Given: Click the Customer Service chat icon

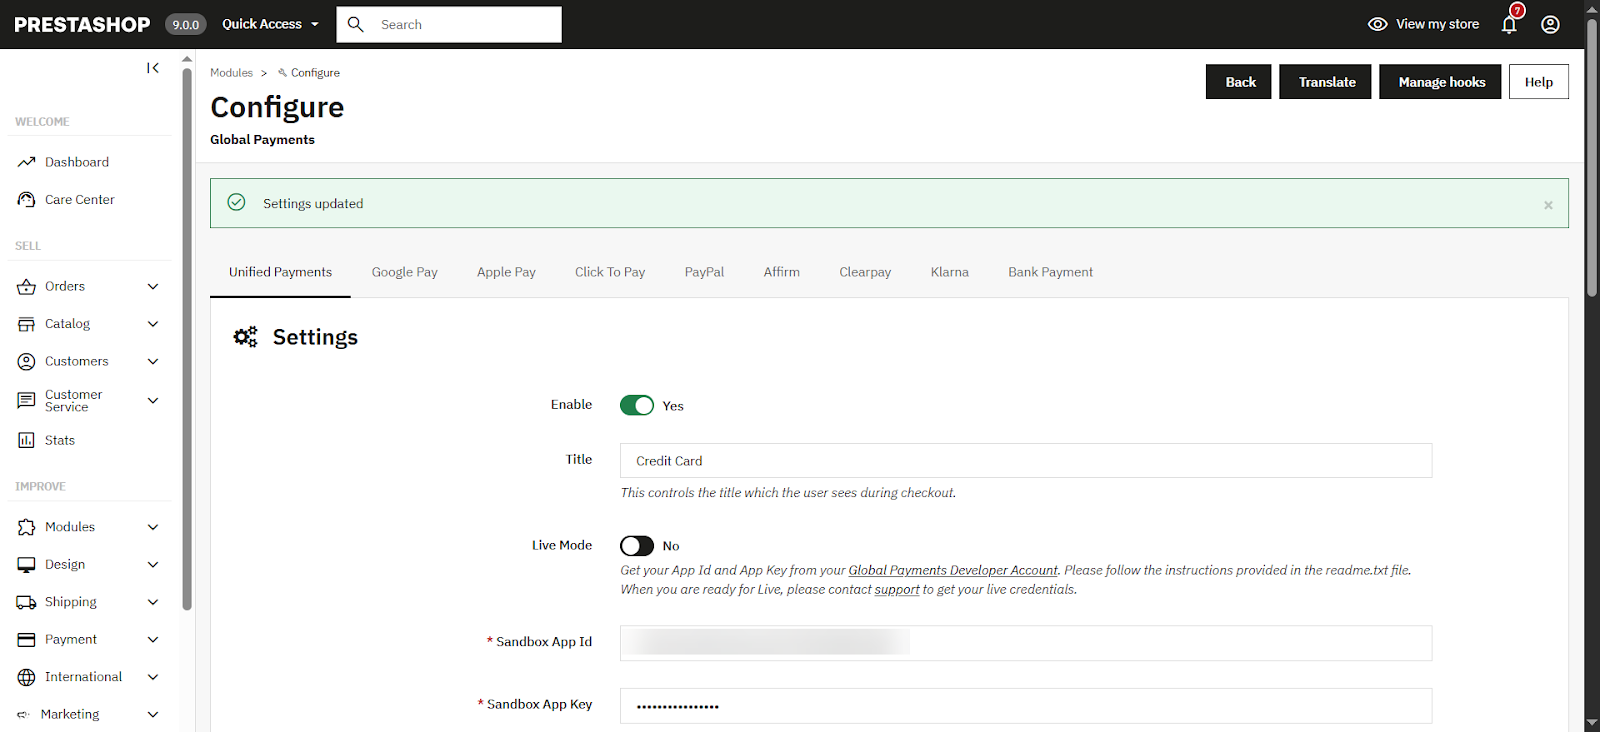Looking at the screenshot, I should (x=26, y=401).
